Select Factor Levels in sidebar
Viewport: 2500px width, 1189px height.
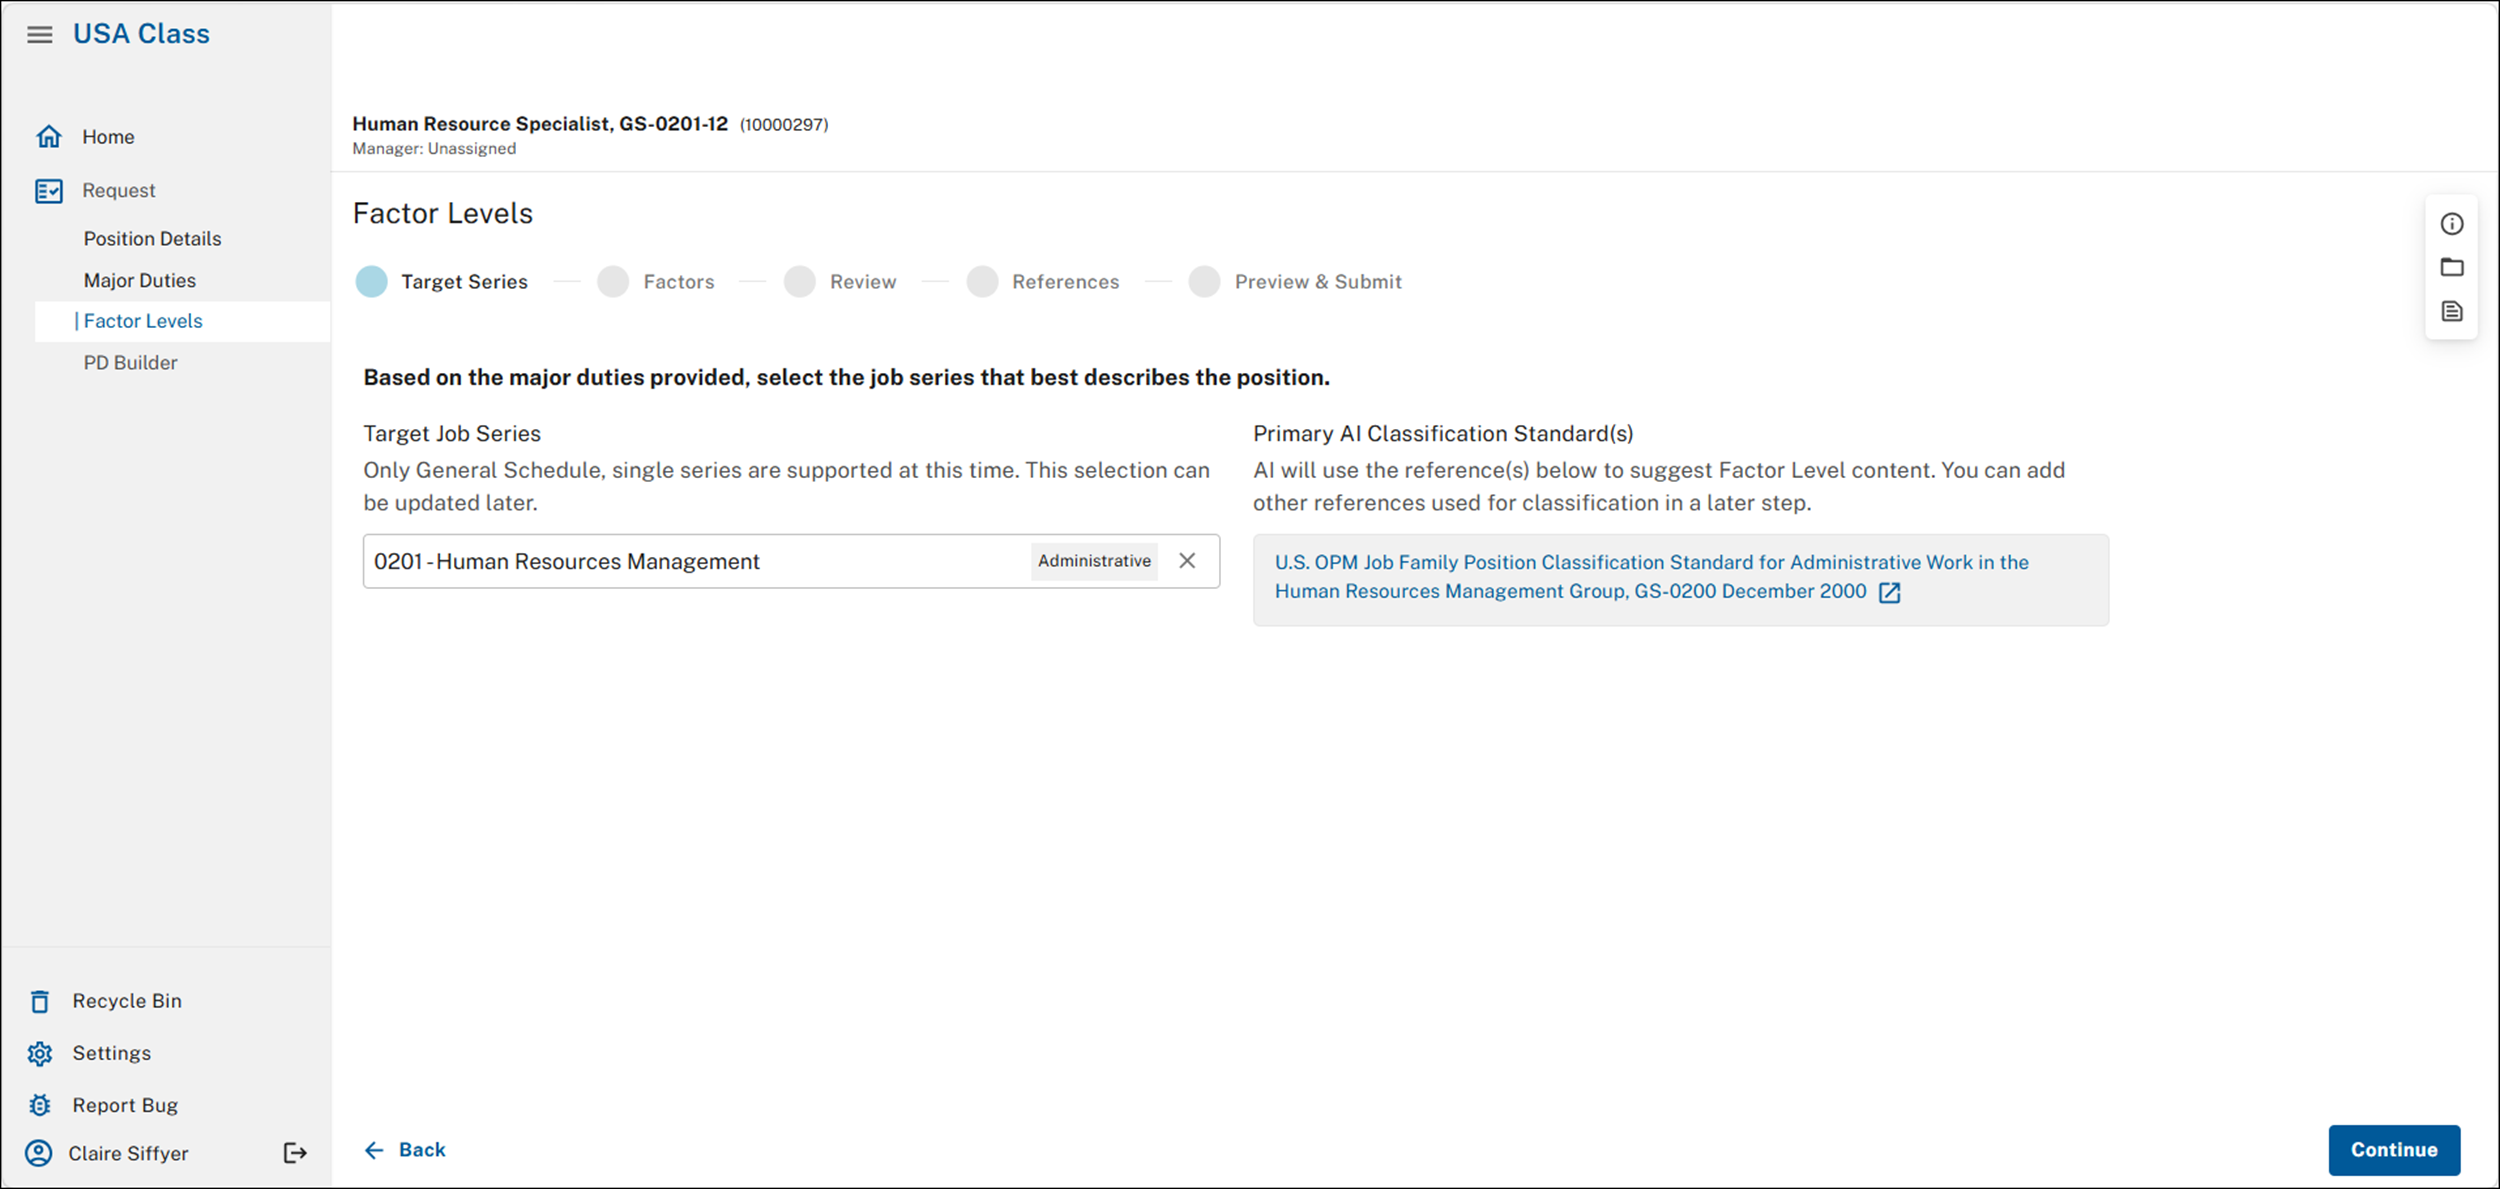point(142,321)
